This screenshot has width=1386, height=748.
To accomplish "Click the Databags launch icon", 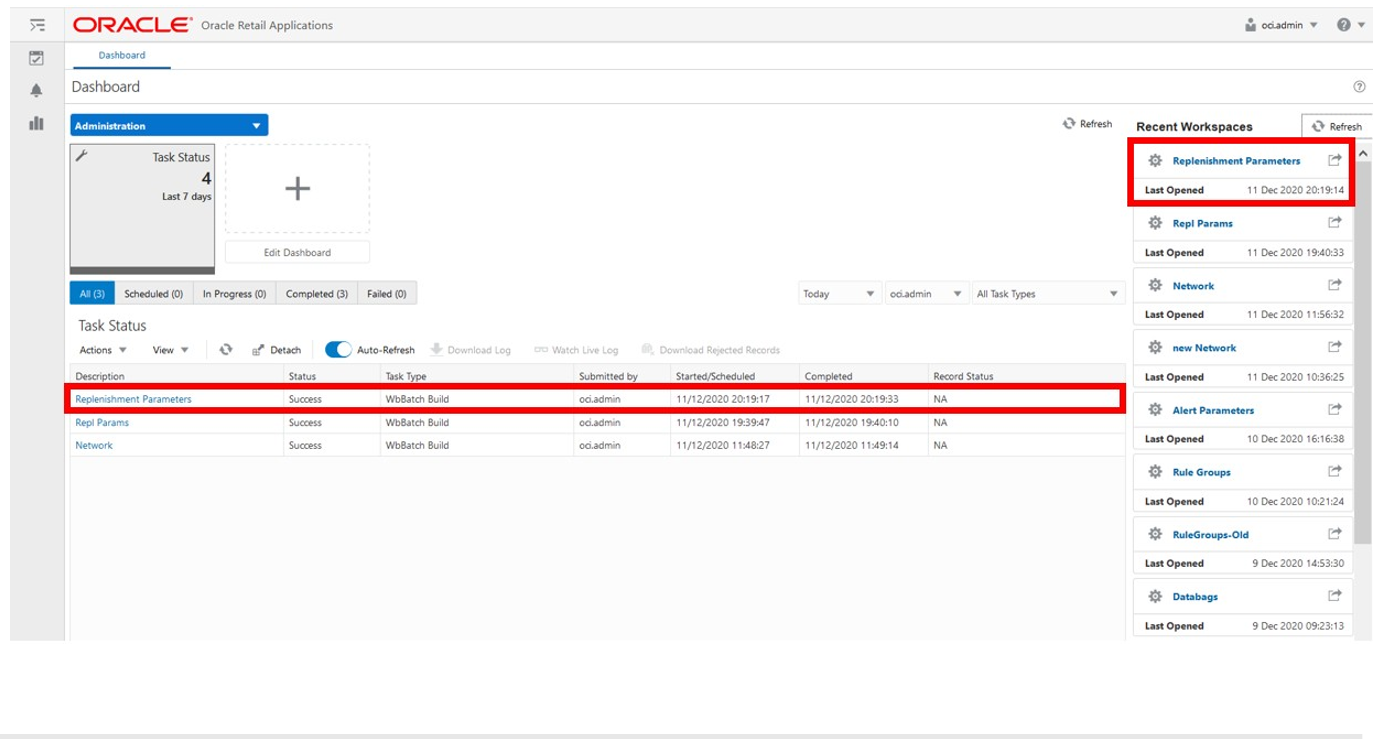I will [x=1334, y=596].
